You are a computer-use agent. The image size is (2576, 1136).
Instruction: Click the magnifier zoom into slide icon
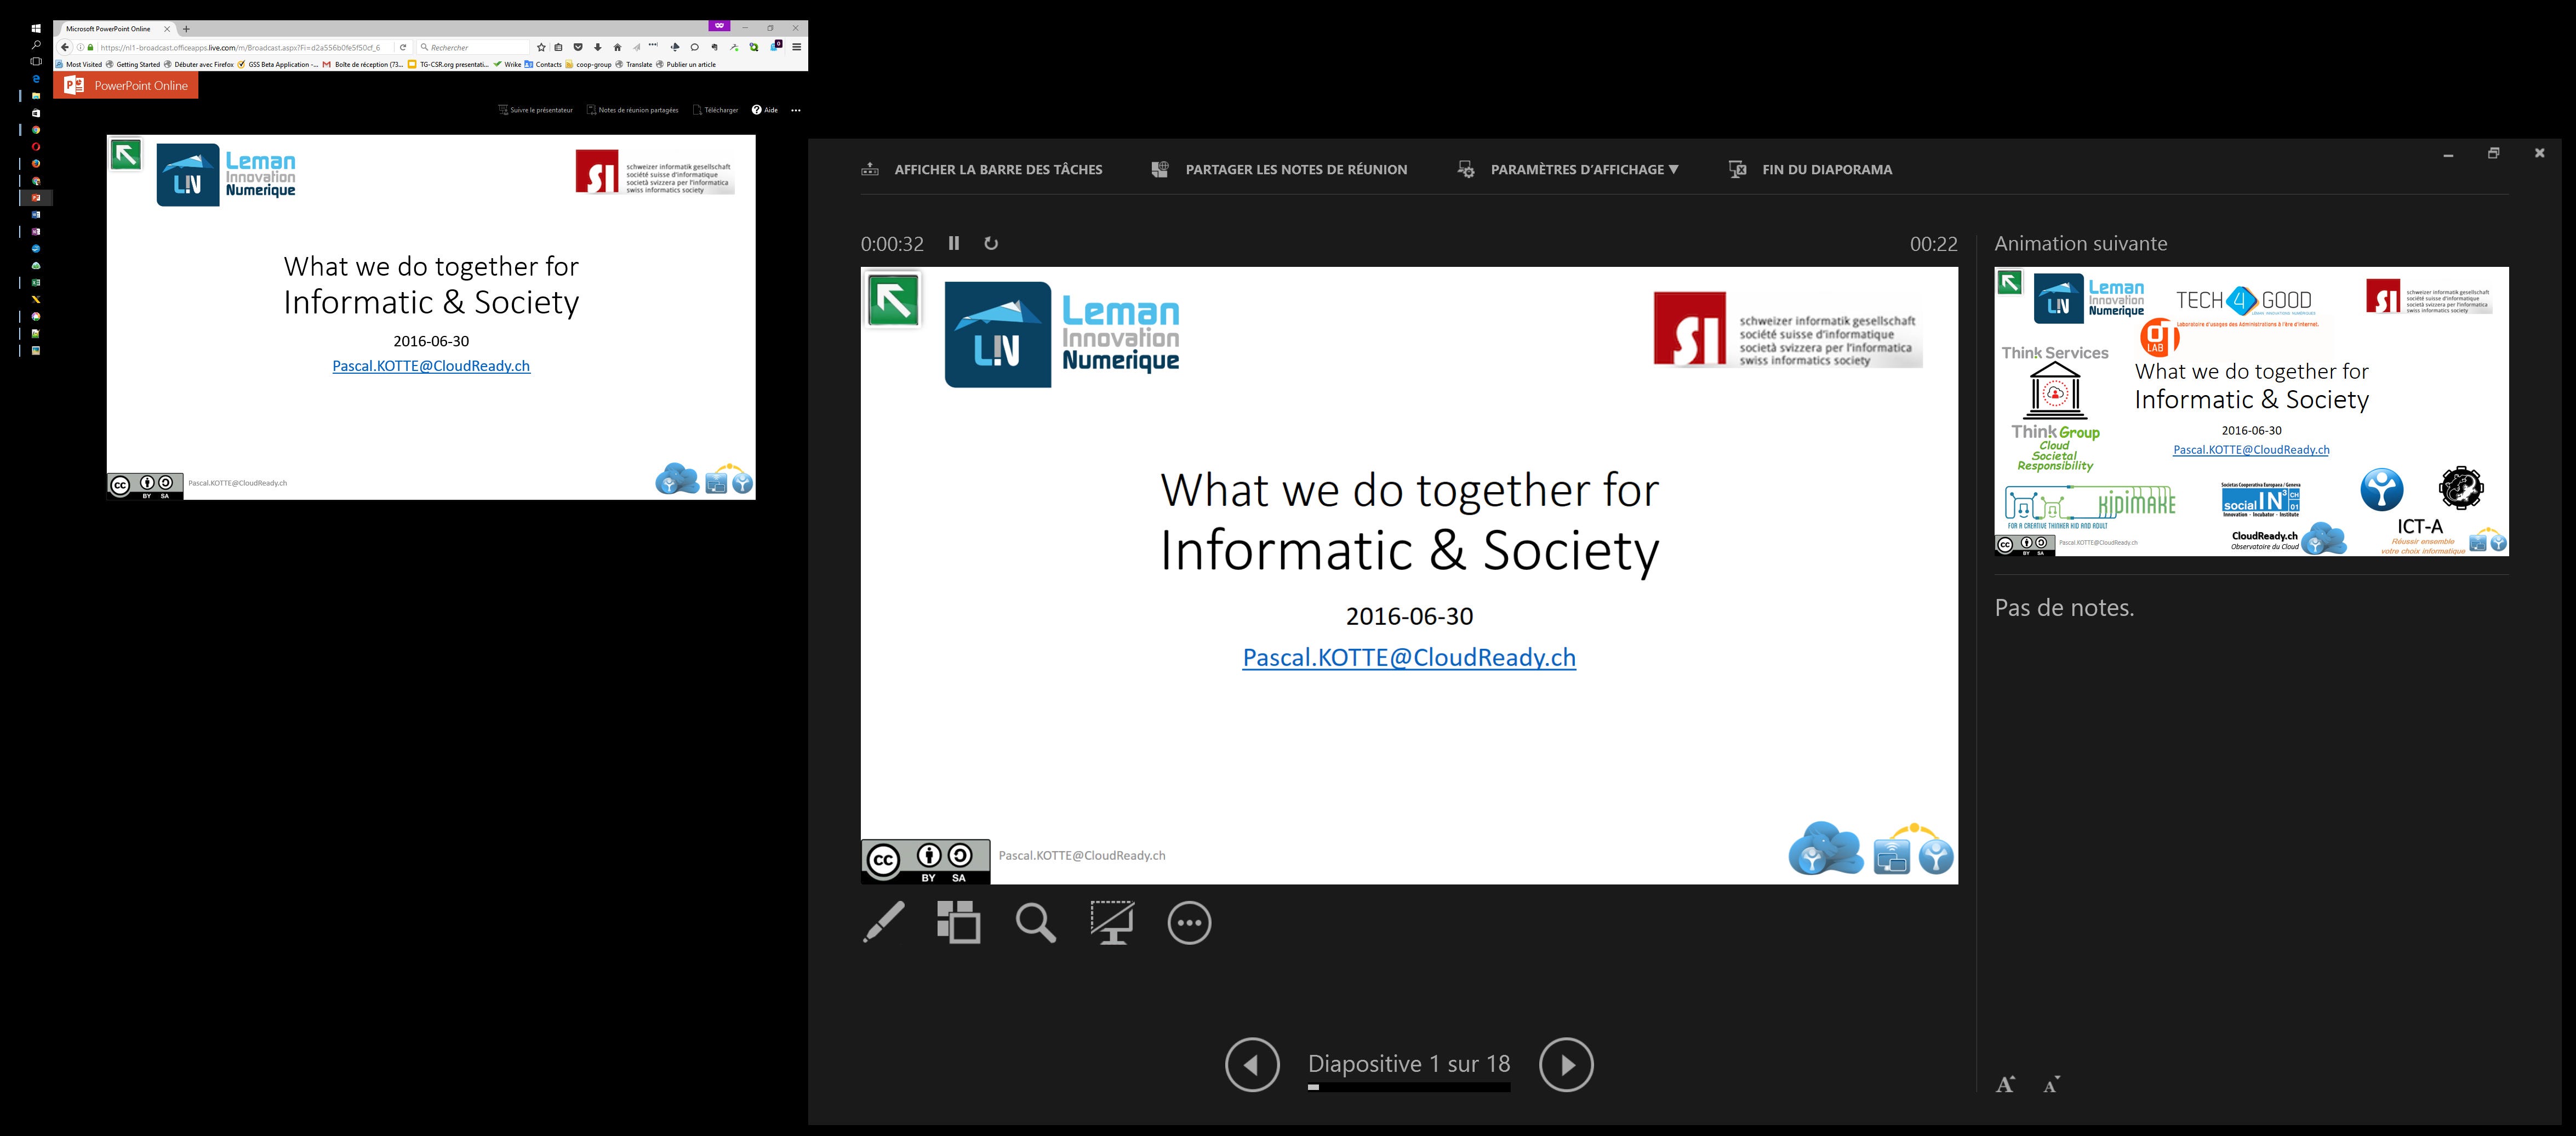pos(1035,922)
